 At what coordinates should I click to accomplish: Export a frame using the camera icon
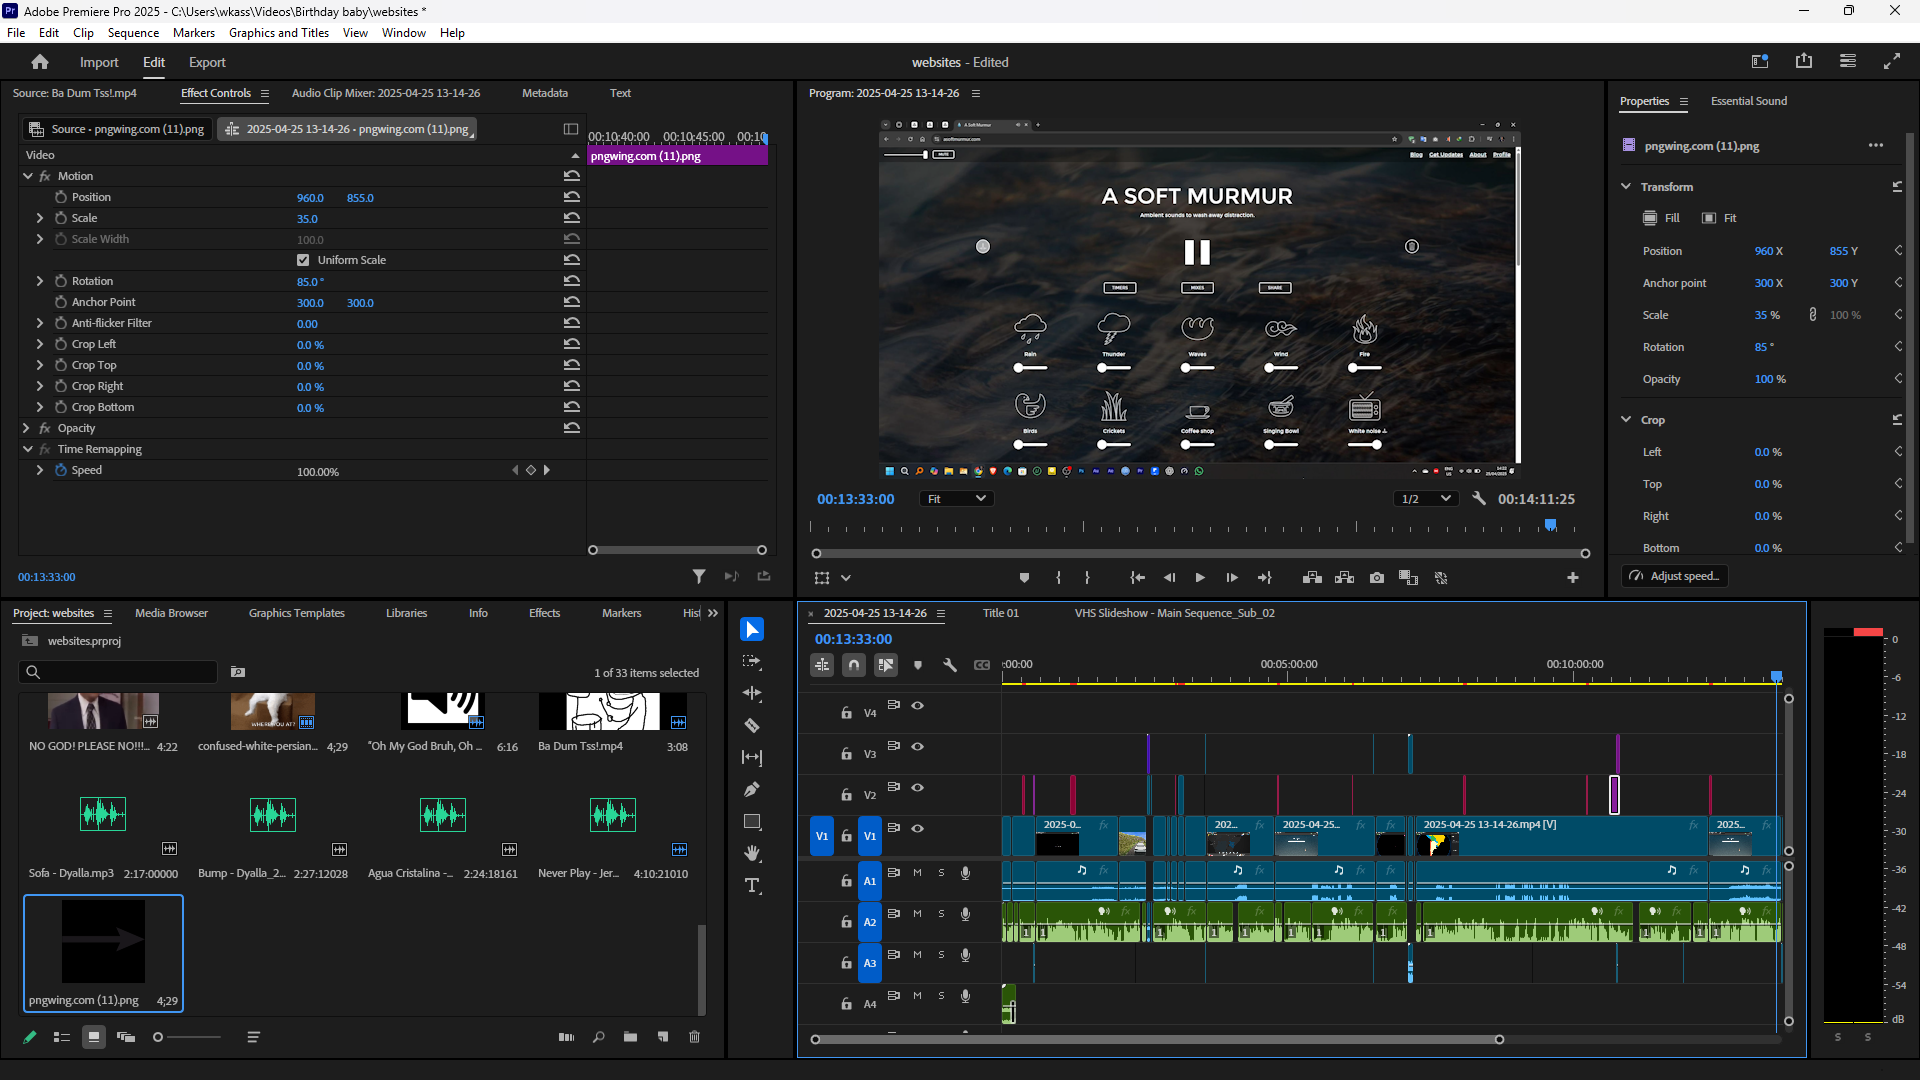pyautogui.click(x=1377, y=577)
